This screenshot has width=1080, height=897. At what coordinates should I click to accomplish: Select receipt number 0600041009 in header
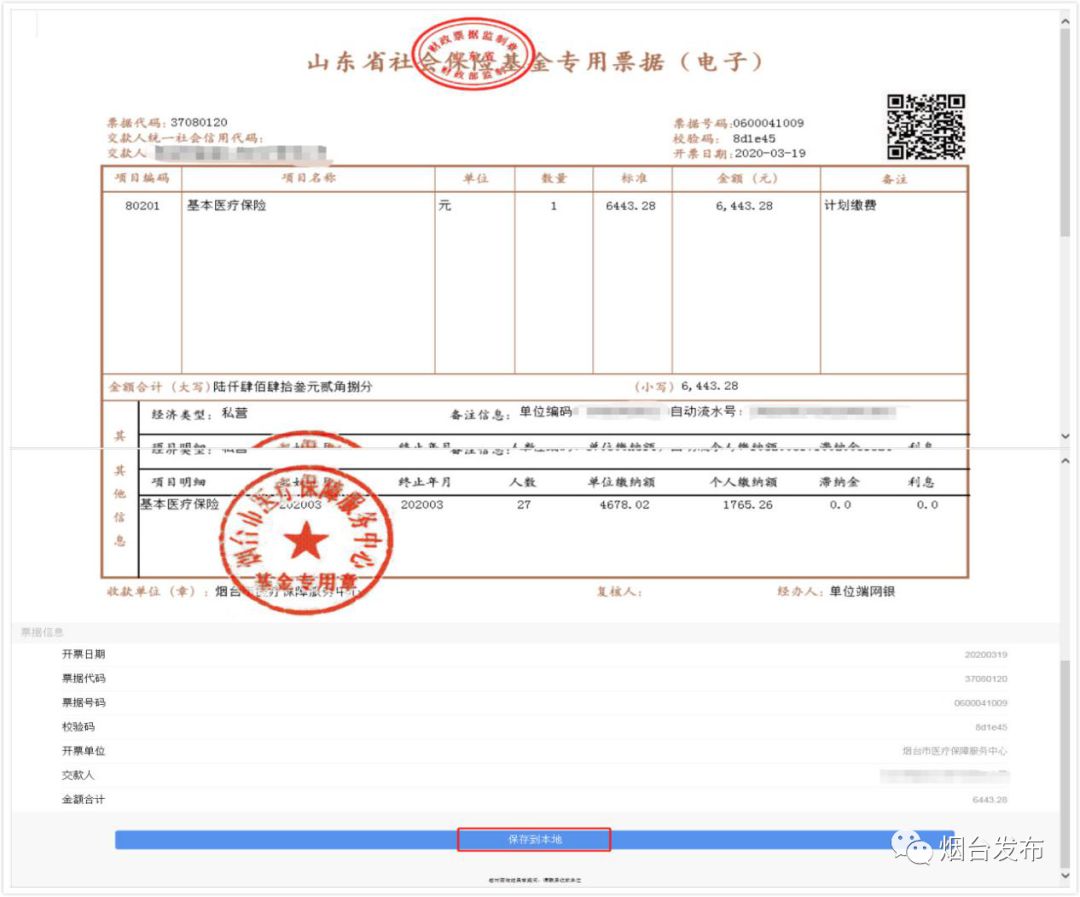[x=768, y=123]
